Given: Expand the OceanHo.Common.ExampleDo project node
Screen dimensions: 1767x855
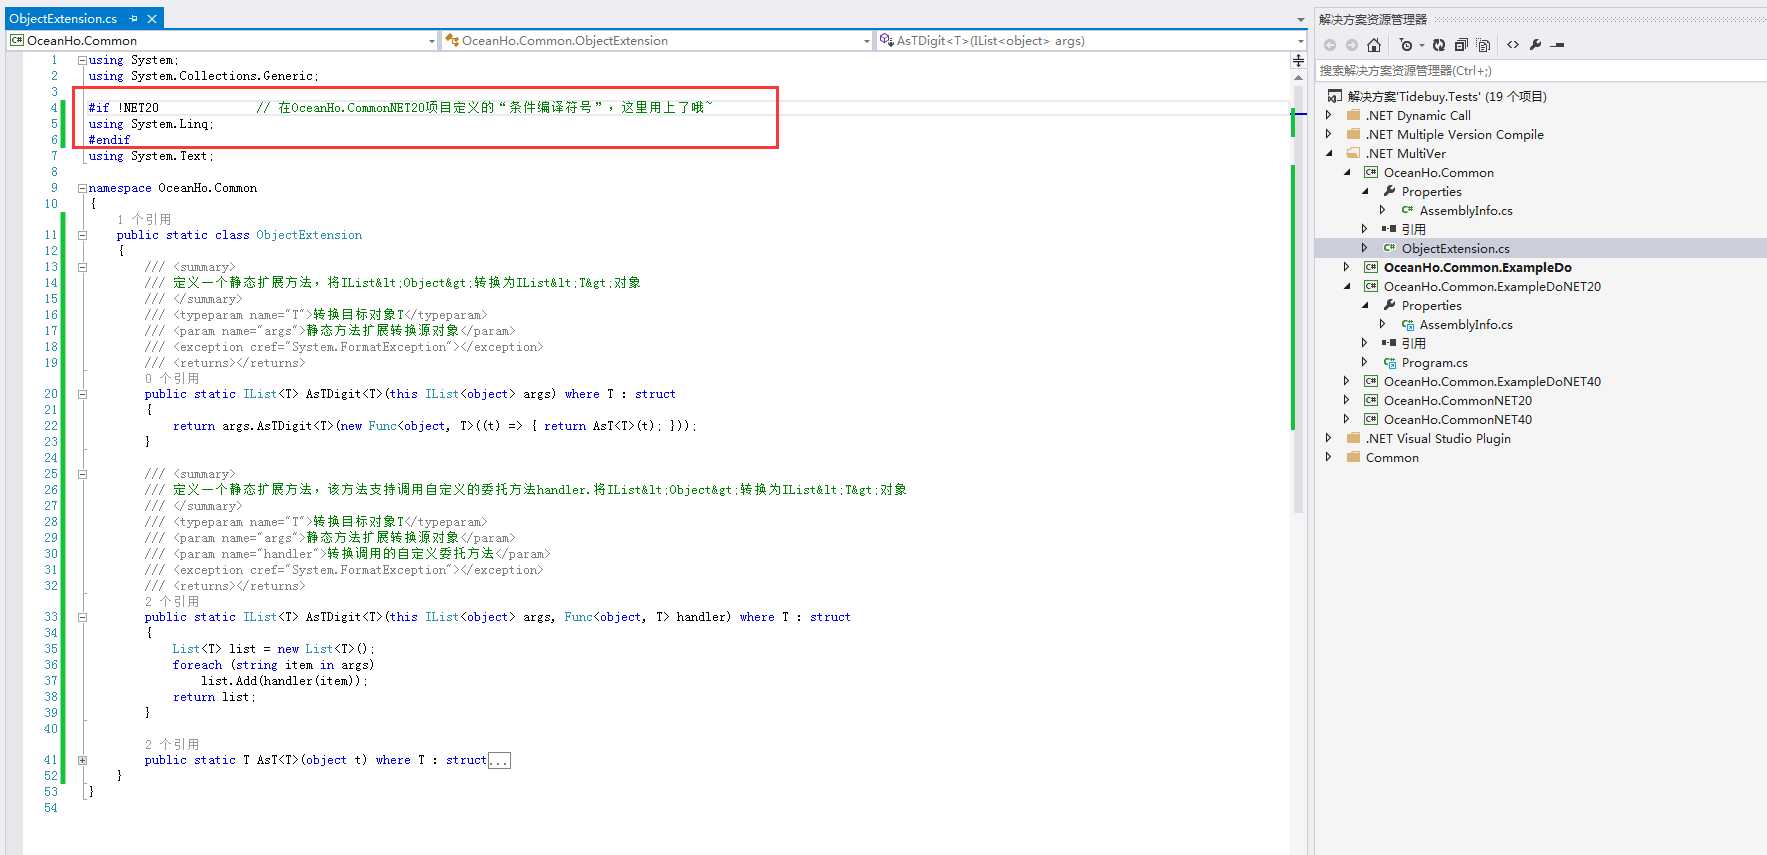Looking at the screenshot, I should point(1347,267).
